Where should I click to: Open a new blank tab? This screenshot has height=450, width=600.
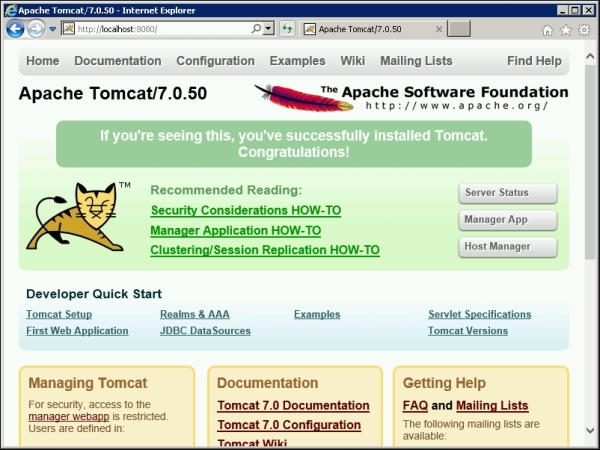[x=459, y=29]
